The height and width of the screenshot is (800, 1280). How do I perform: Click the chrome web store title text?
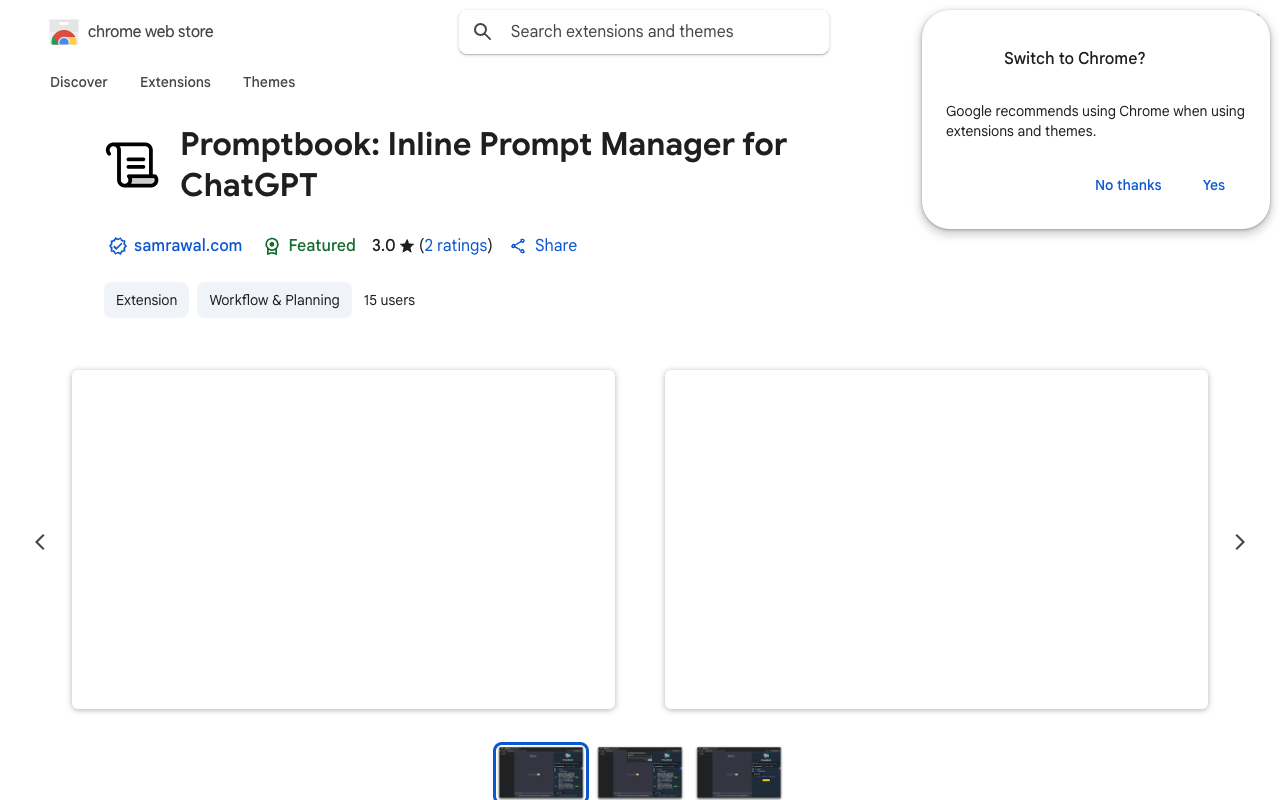[151, 32]
